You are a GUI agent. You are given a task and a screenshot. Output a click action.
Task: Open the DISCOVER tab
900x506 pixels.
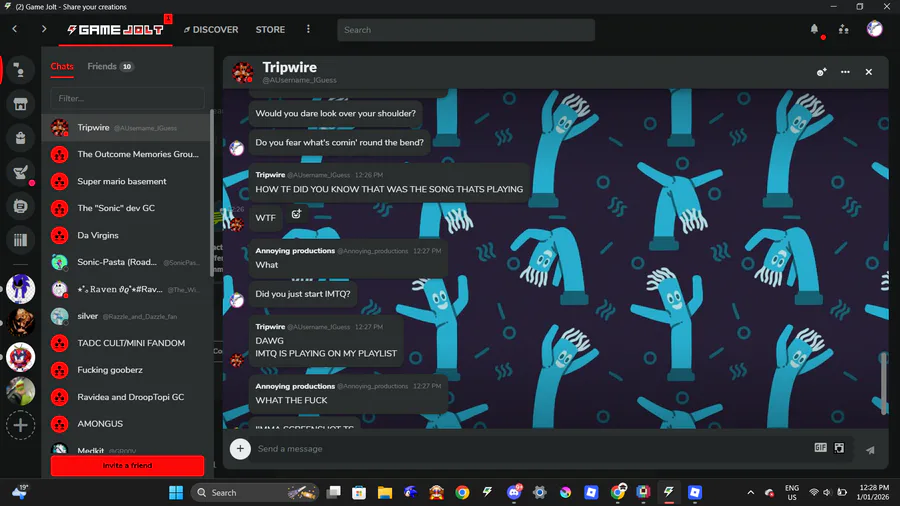211,30
